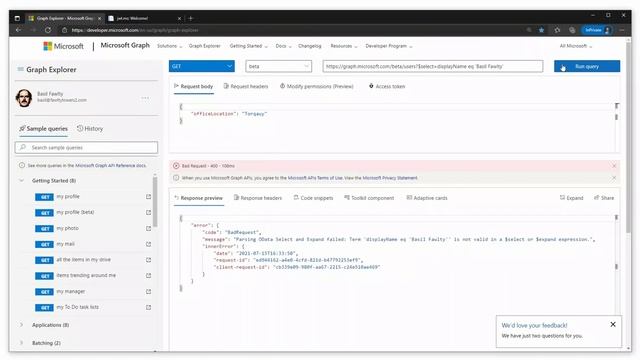Dismiss the Bad Request error banner
The height and width of the screenshot is (360, 640).
pyautogui.click(x=614, y=166)
